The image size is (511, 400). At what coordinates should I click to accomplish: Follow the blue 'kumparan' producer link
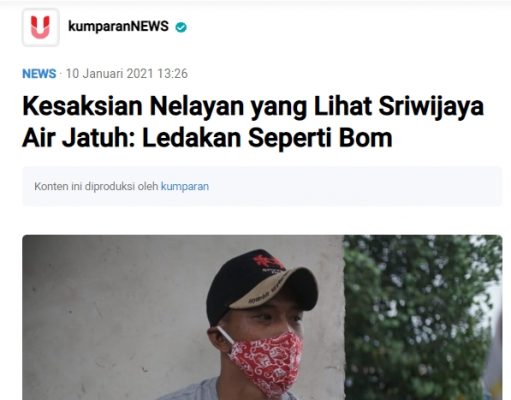coord(185,186)
